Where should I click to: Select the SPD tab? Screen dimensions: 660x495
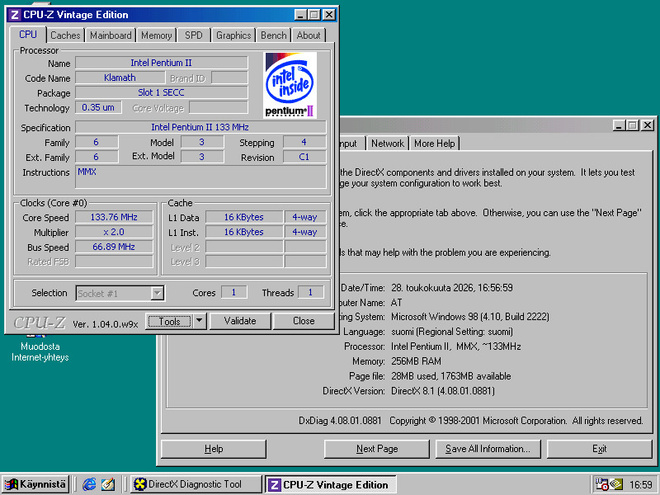[194, 35]
